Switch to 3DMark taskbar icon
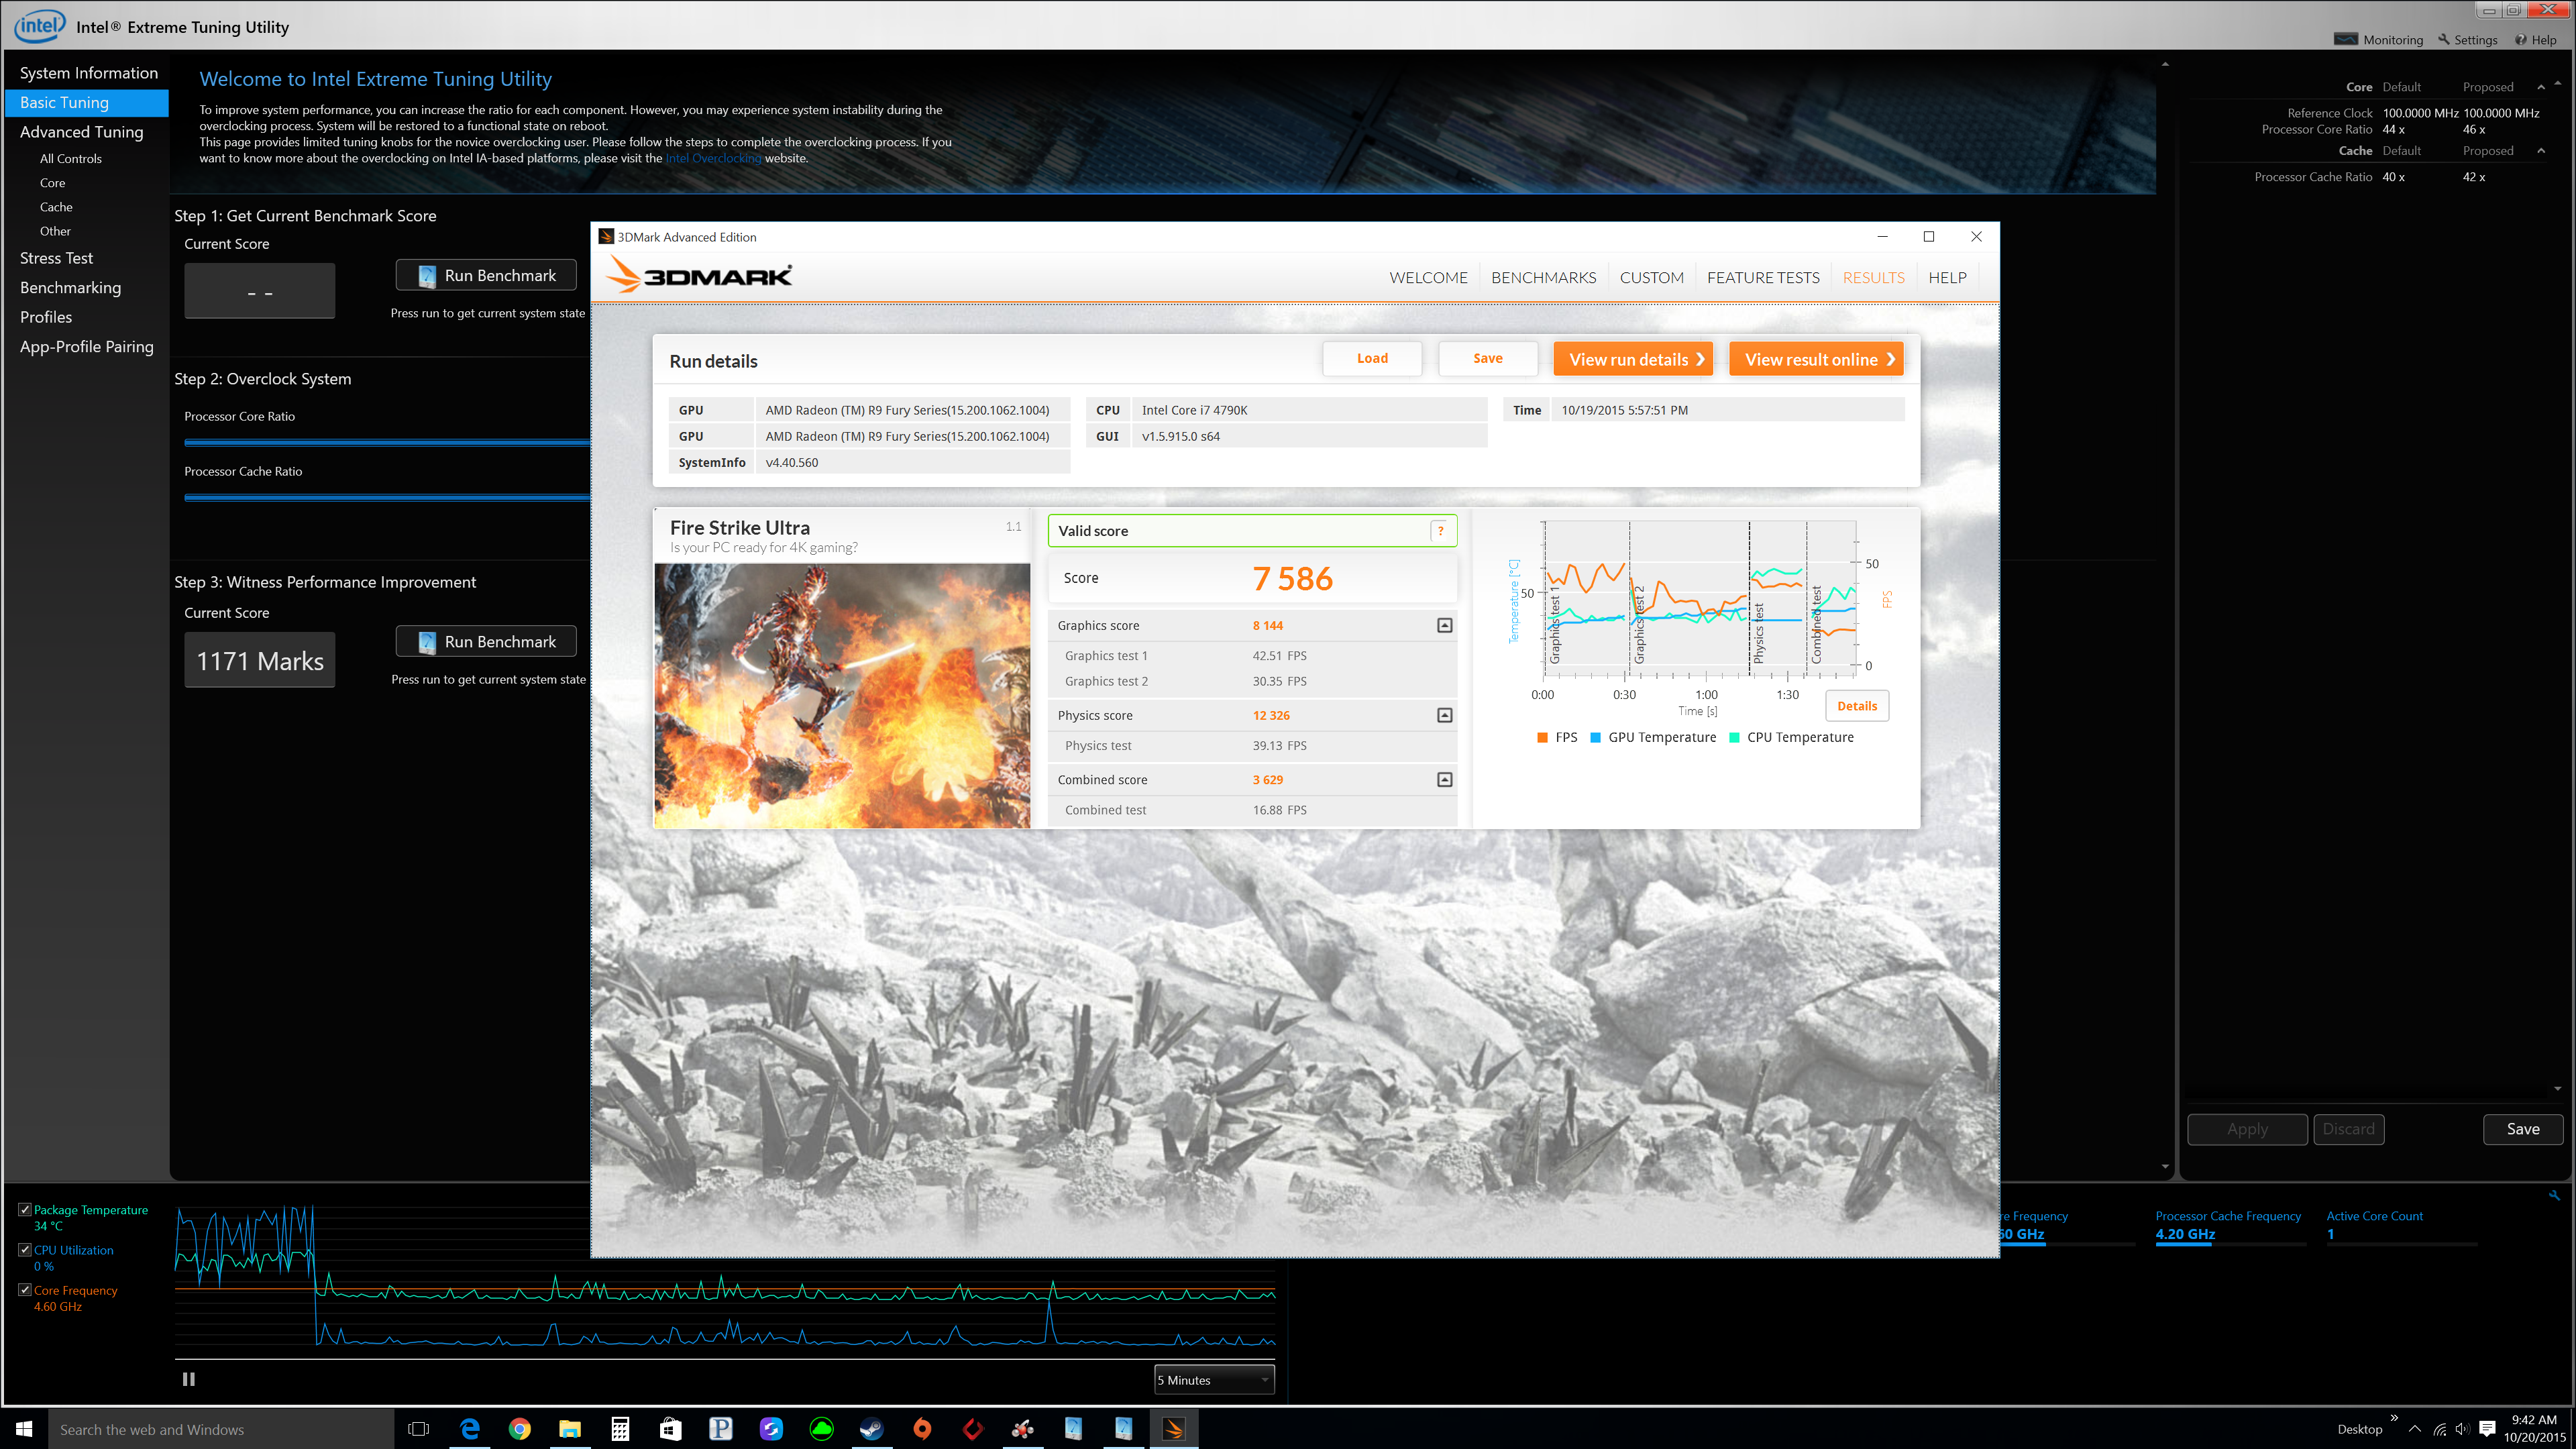This screenshot has width=2576, height=1449. point(1174,1429)
